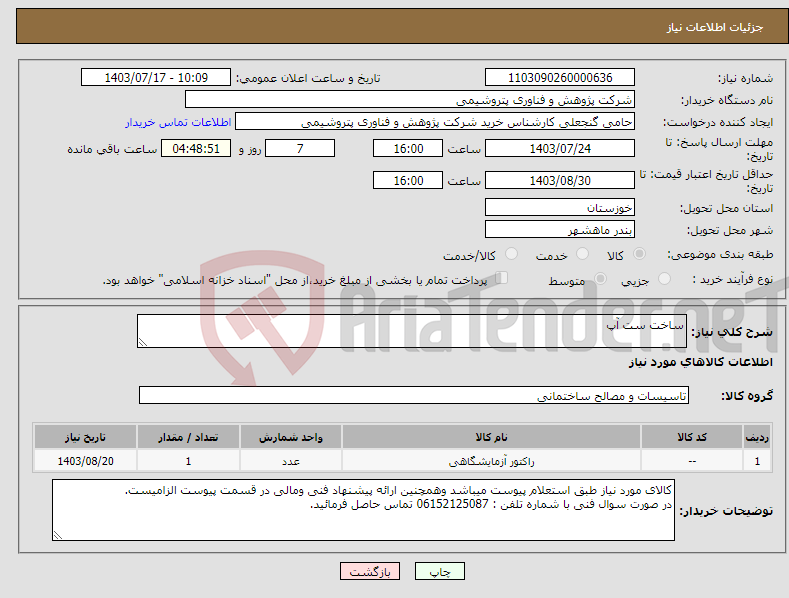Click the response deadline time 16:00 field
The image size is (789, 598).
[408, 148]
